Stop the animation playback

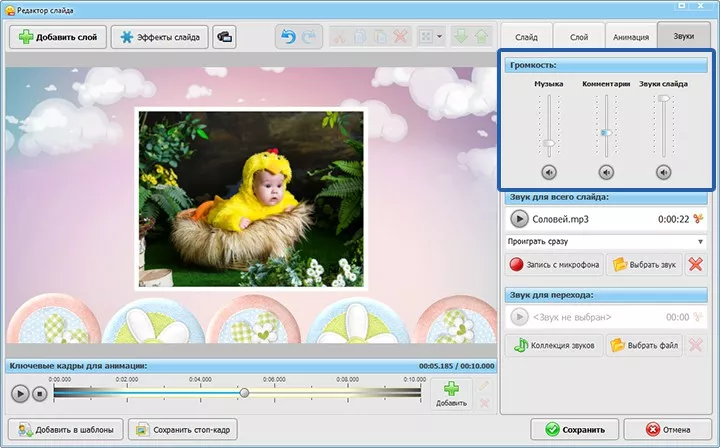[40, 393]
